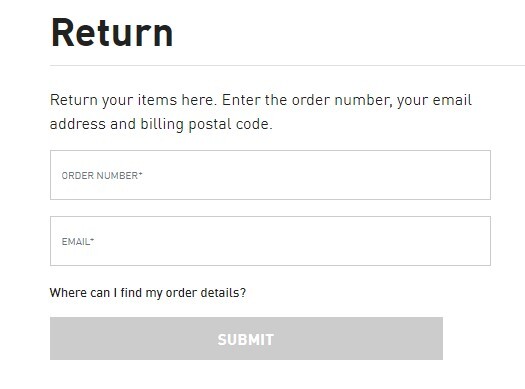Click the left edge of the Submit button
The height and width of the screenshot is (389, 525).
pyautogui.click(x=54, y=338)
